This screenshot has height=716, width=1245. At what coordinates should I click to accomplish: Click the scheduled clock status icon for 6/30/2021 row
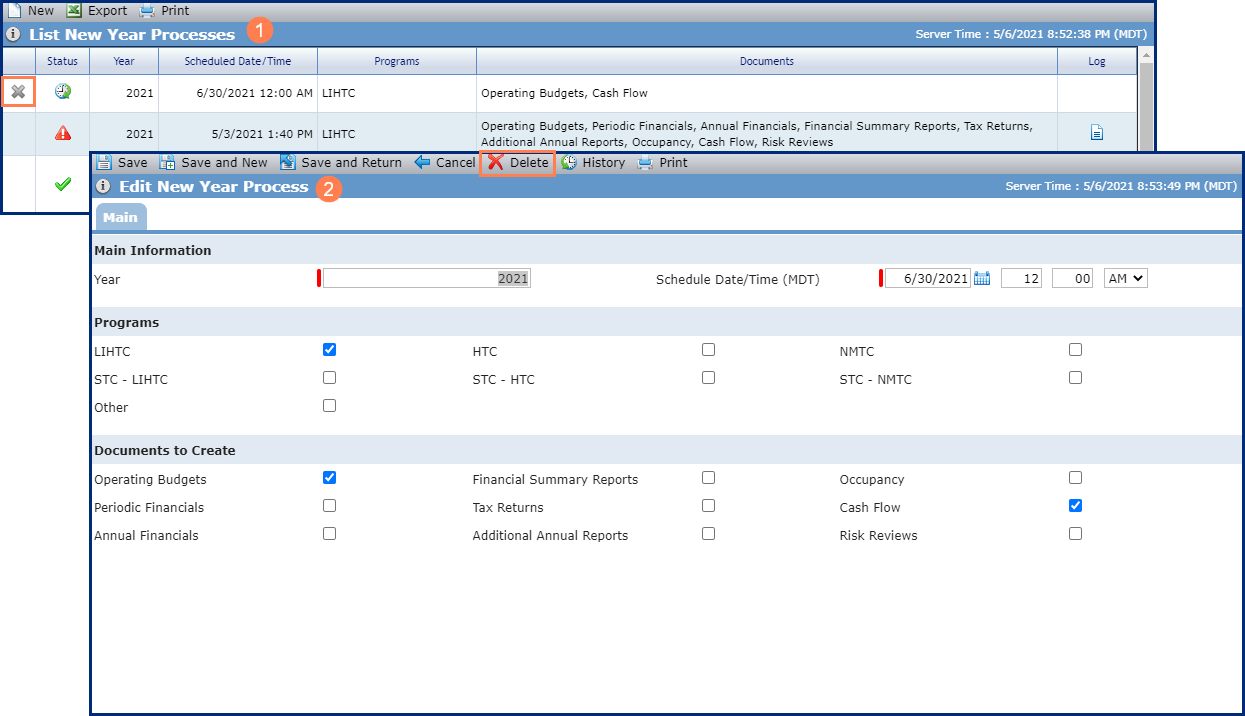point(63,92)
